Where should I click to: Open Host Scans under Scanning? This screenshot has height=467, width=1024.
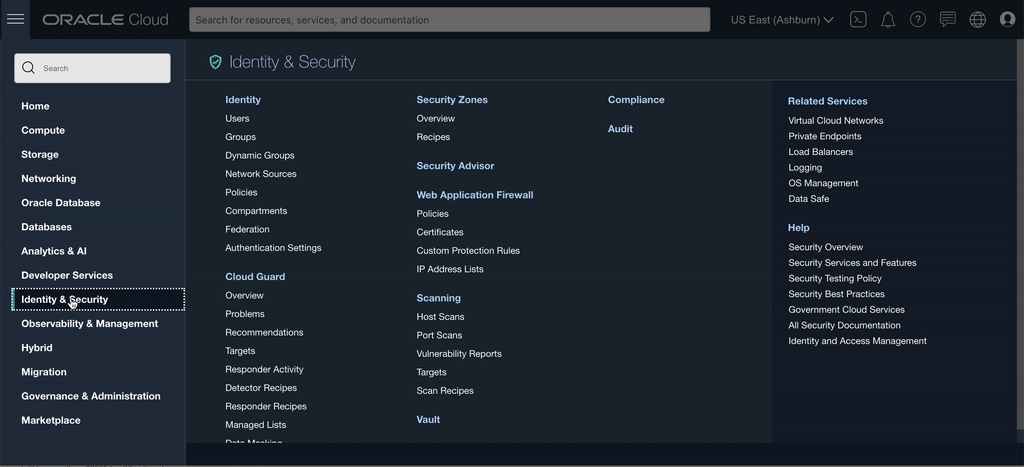(x=440, y=316)
